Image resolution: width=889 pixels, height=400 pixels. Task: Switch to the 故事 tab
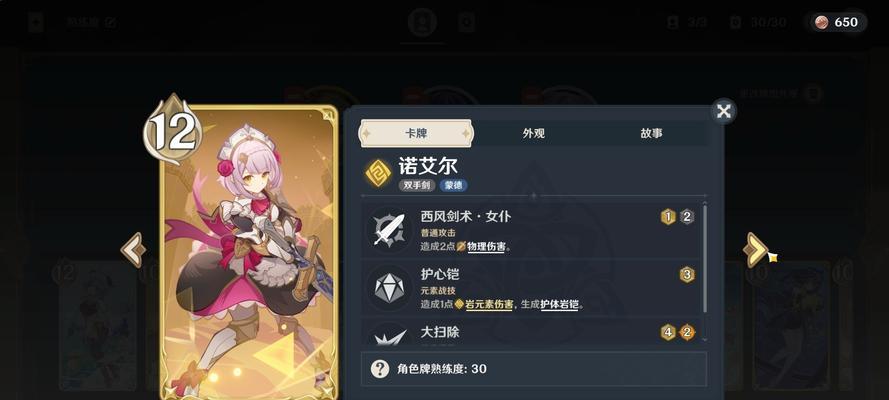[x=651, y=133]
